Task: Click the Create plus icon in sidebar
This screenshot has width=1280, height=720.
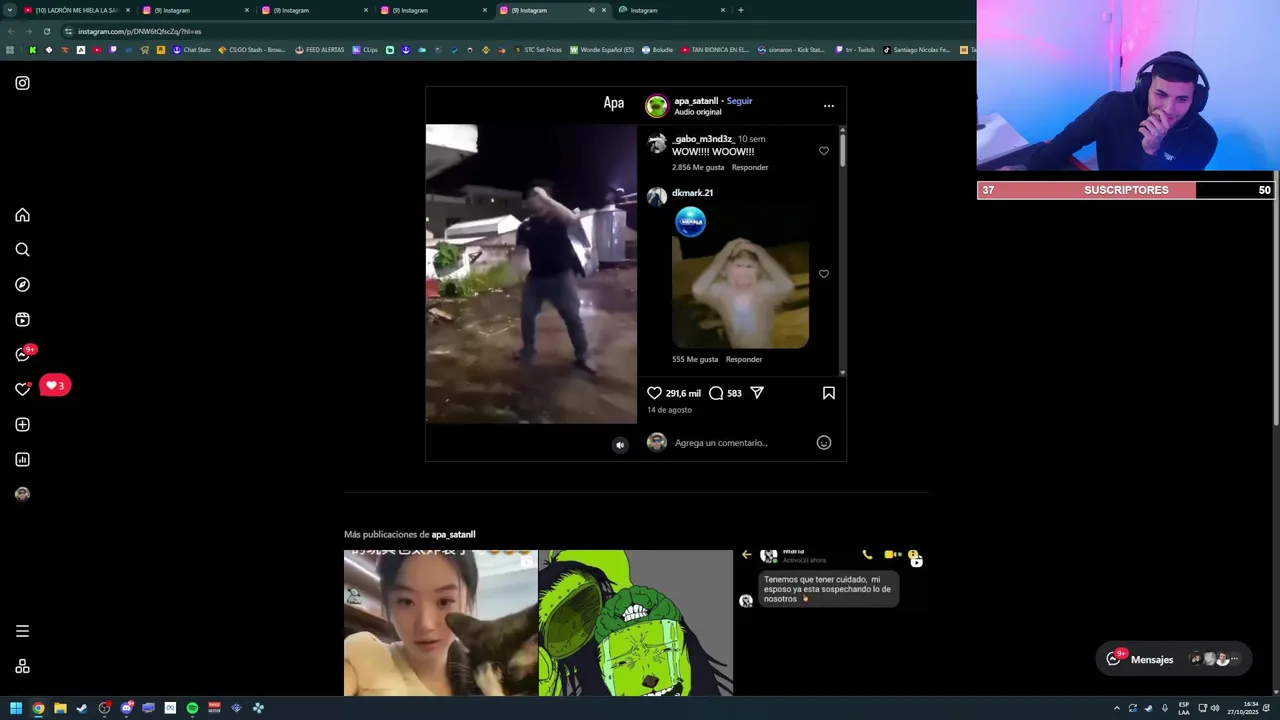Action: (22, 425)
